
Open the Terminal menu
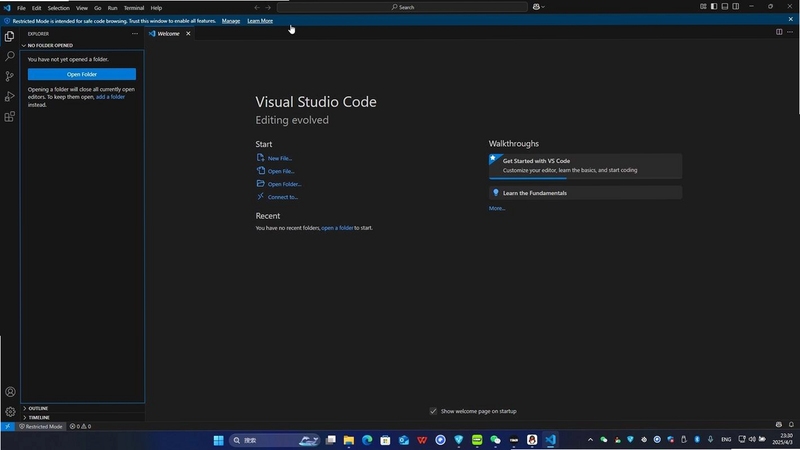[134, 8]
